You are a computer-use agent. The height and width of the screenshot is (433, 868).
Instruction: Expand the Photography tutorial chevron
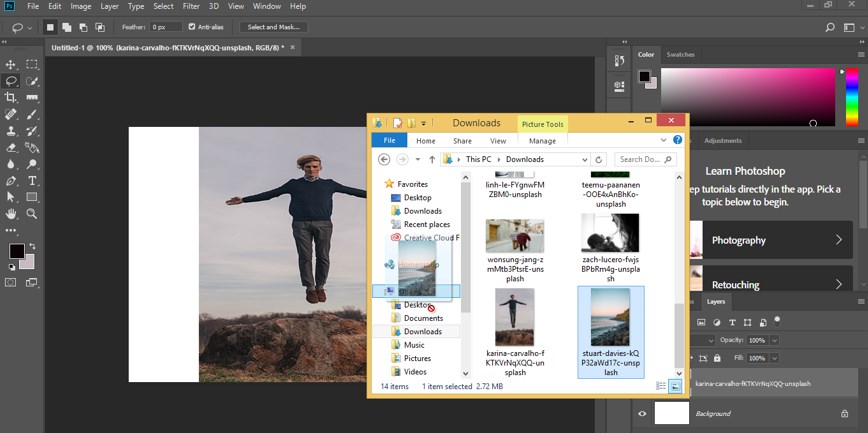coord(838,240)
